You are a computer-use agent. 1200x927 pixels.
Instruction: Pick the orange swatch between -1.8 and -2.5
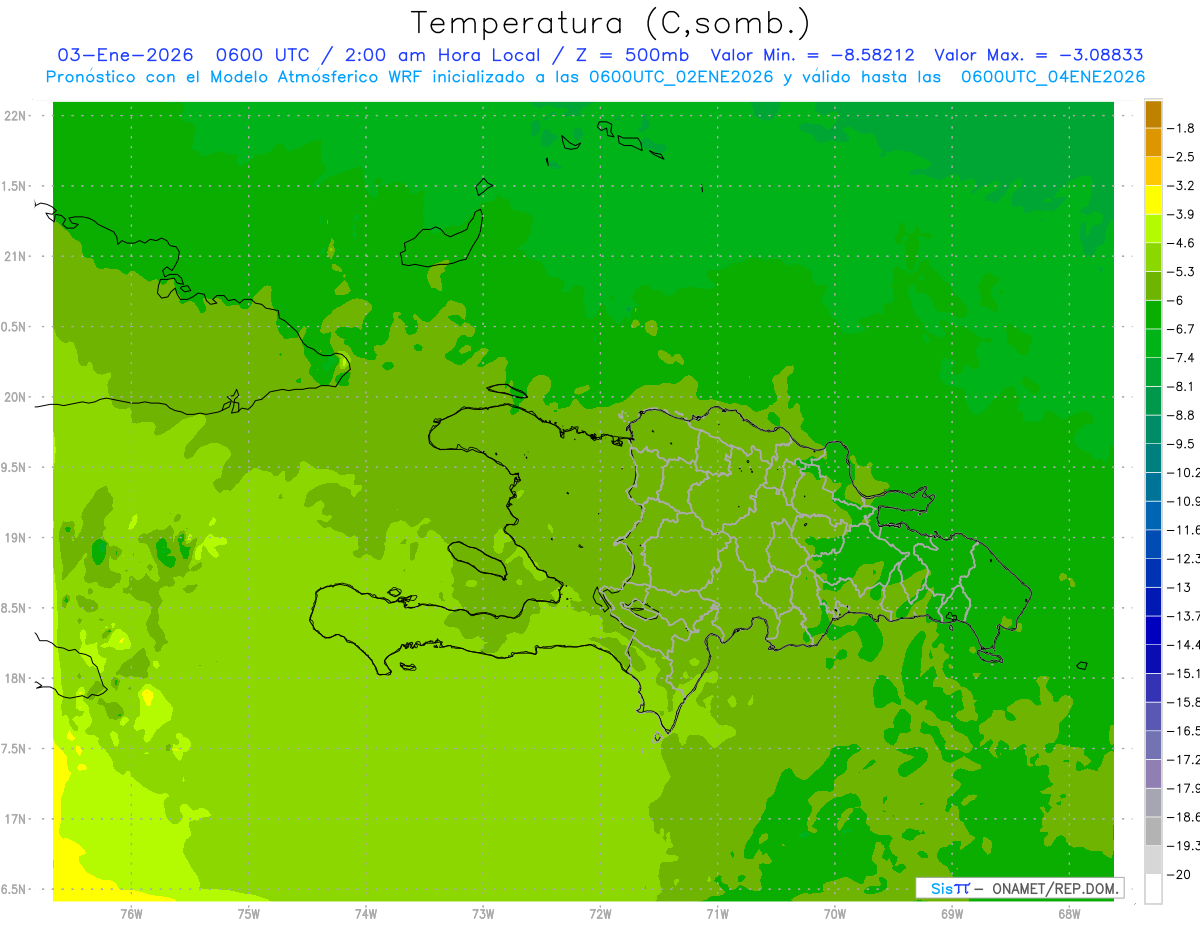tap(1153, 143)
